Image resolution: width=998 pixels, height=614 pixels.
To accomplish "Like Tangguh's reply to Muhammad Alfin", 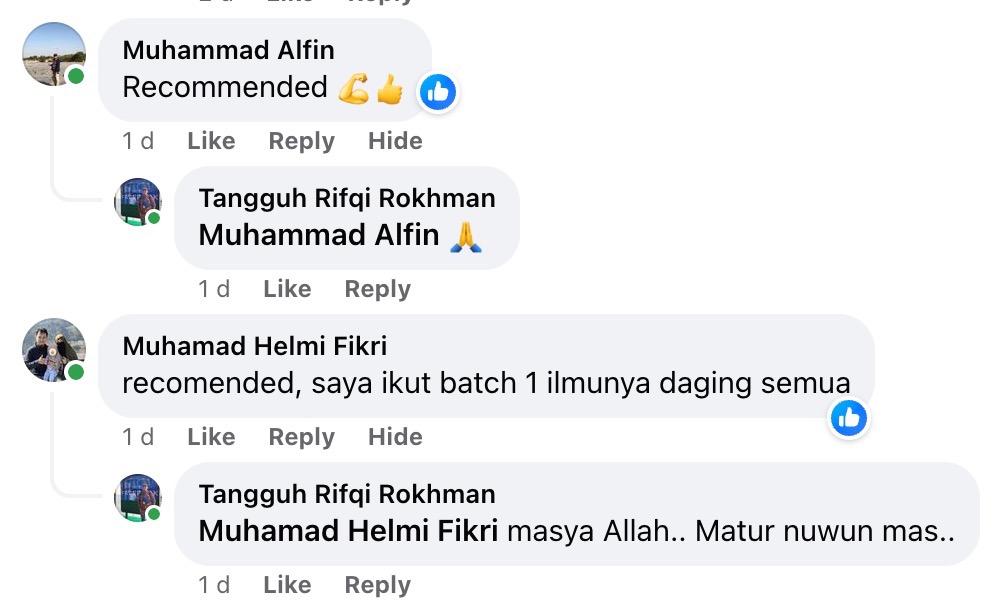I will [287, 289].
